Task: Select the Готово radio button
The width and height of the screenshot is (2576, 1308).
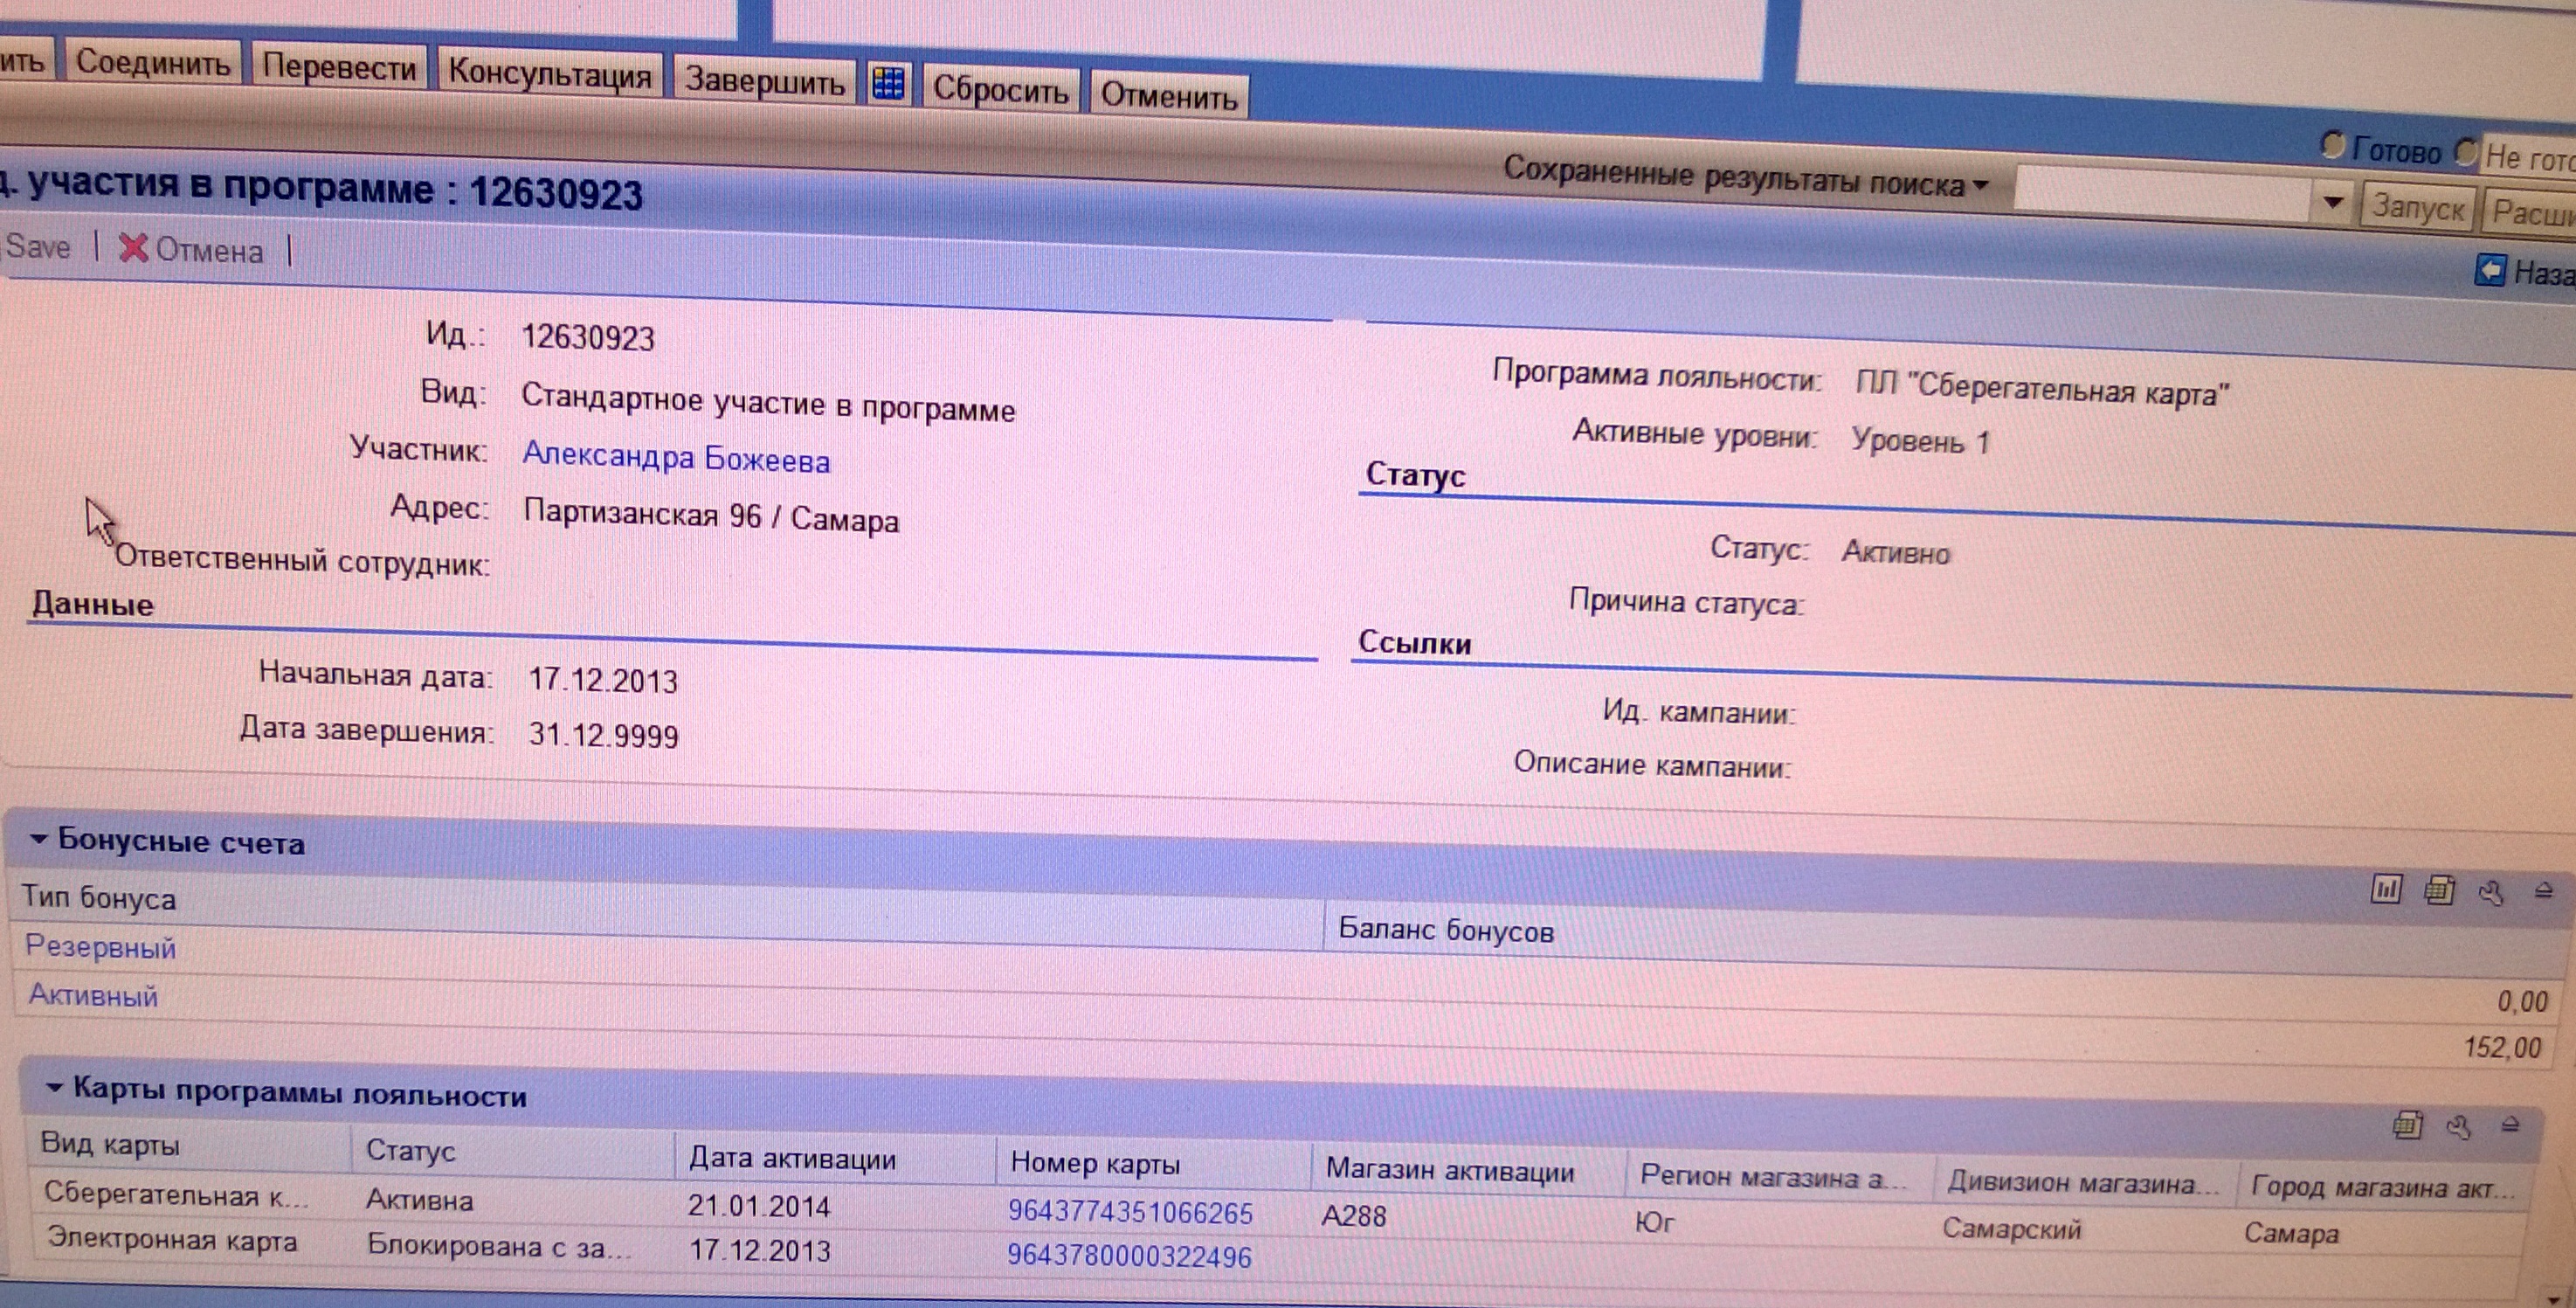Action: [2332, 146]
